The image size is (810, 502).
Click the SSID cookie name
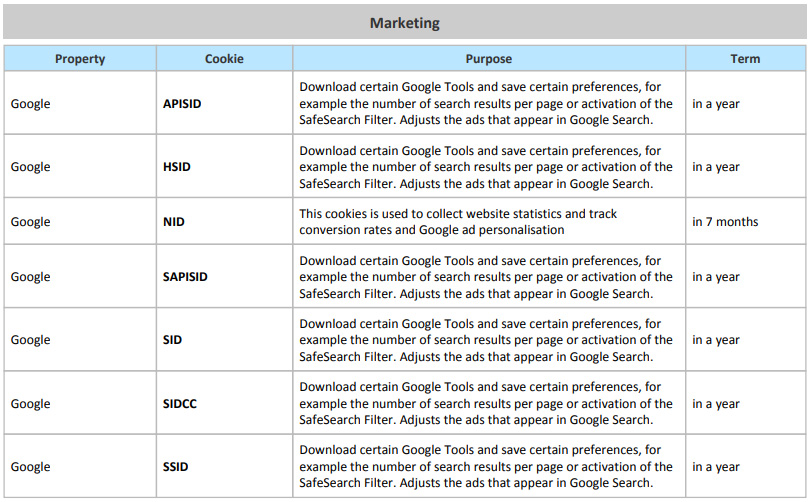point(175,466)
